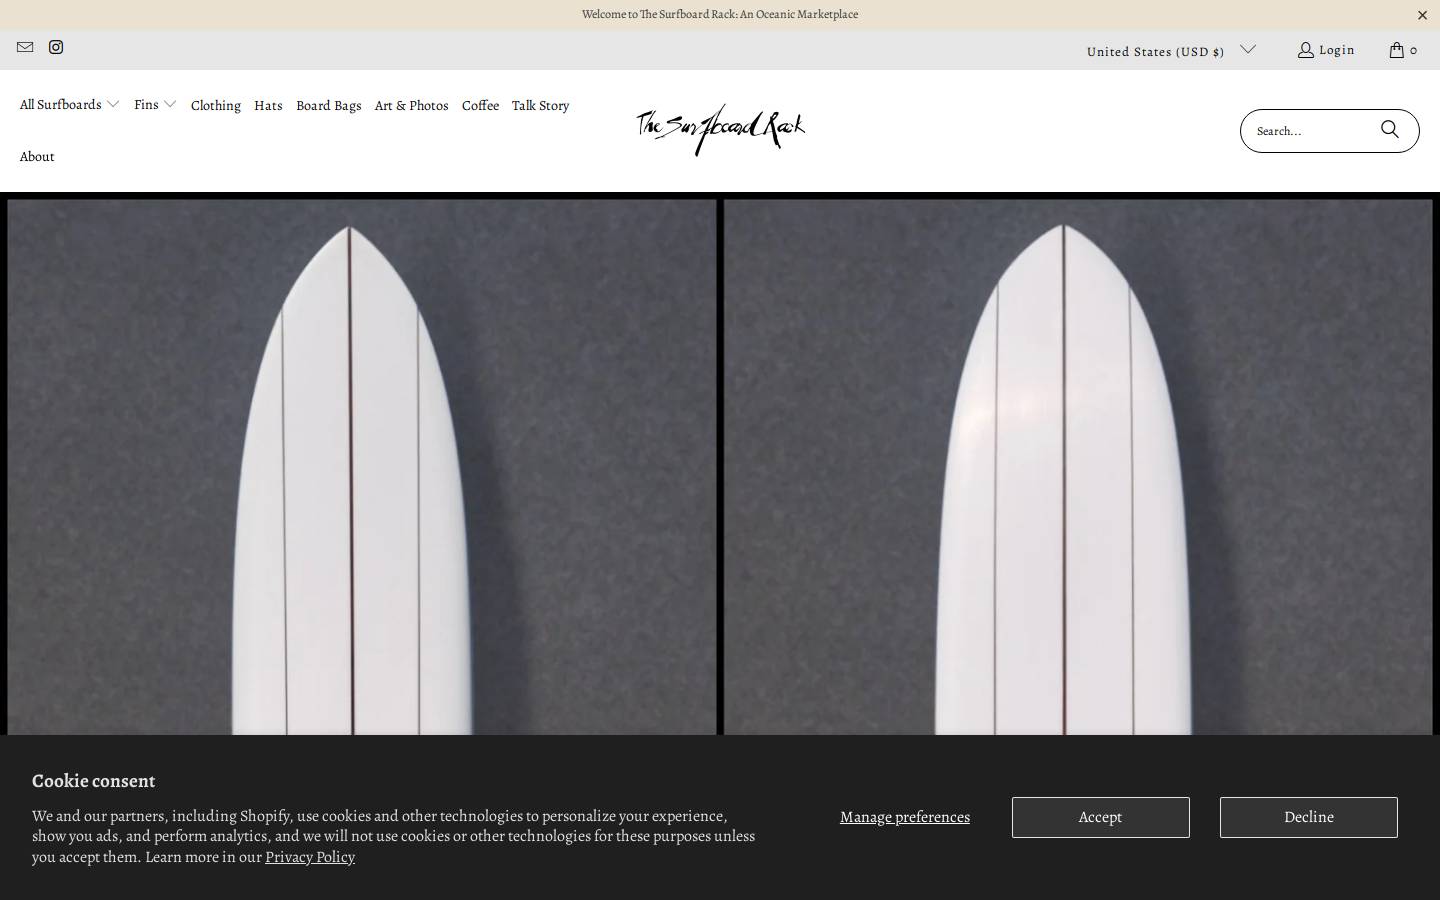
Task: Open Manage preferences for cookies
Action: point(905,817)
